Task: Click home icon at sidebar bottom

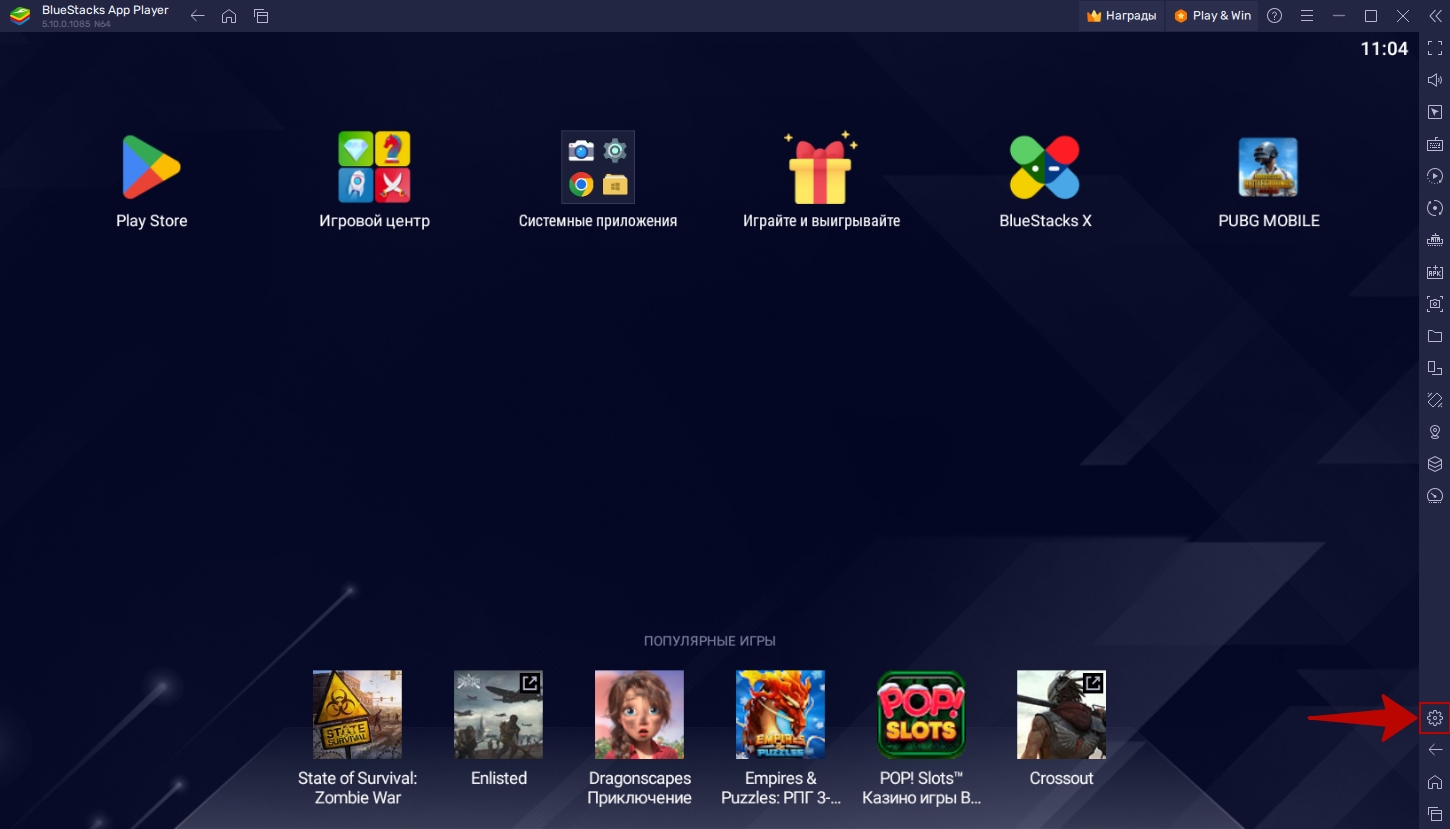Action: click(x=1435, y=782)
